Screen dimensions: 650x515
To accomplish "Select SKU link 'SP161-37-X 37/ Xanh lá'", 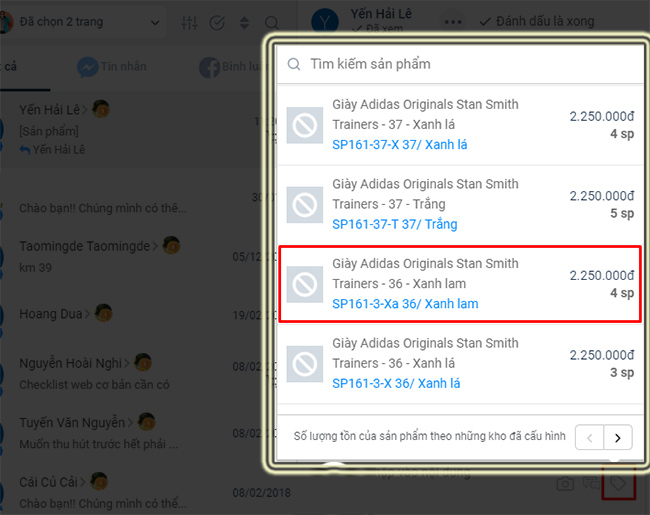I will point(400,145).
